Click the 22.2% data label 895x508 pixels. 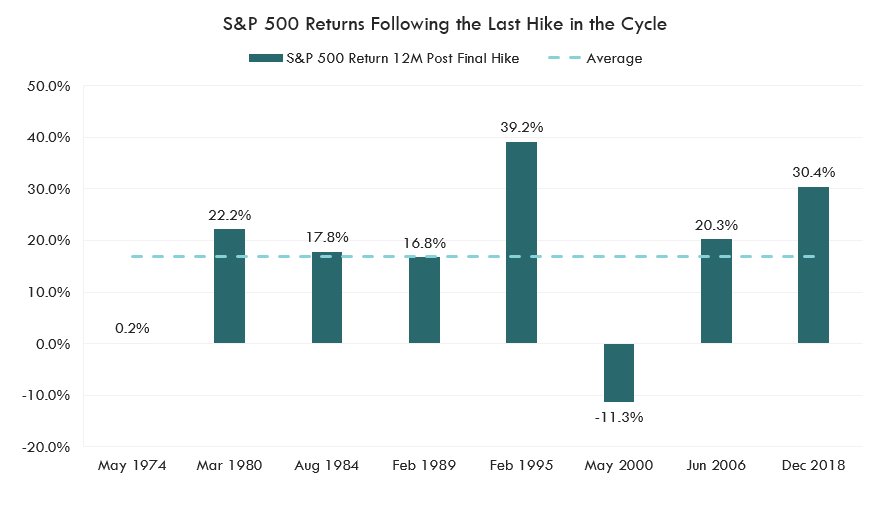[229, 215]
